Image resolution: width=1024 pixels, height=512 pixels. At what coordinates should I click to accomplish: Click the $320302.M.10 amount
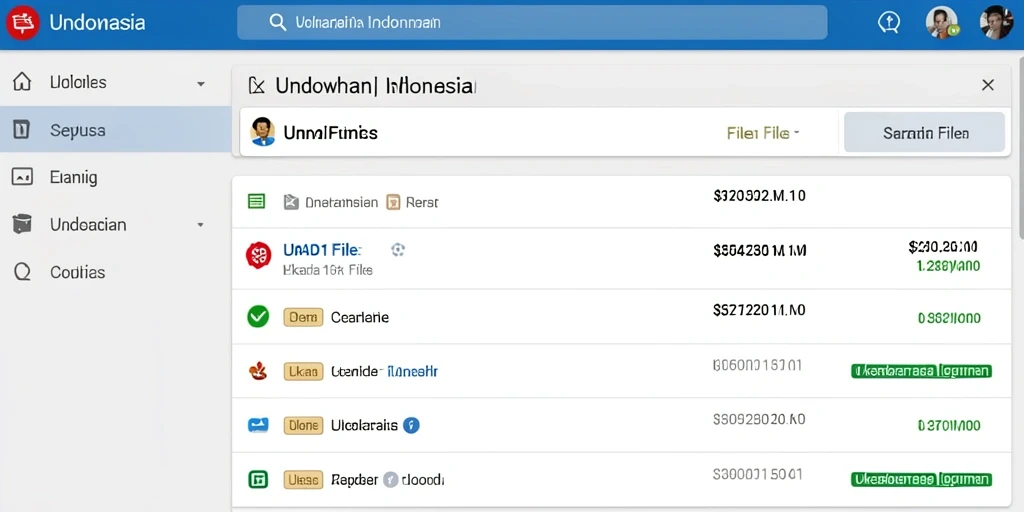[759, 195]
